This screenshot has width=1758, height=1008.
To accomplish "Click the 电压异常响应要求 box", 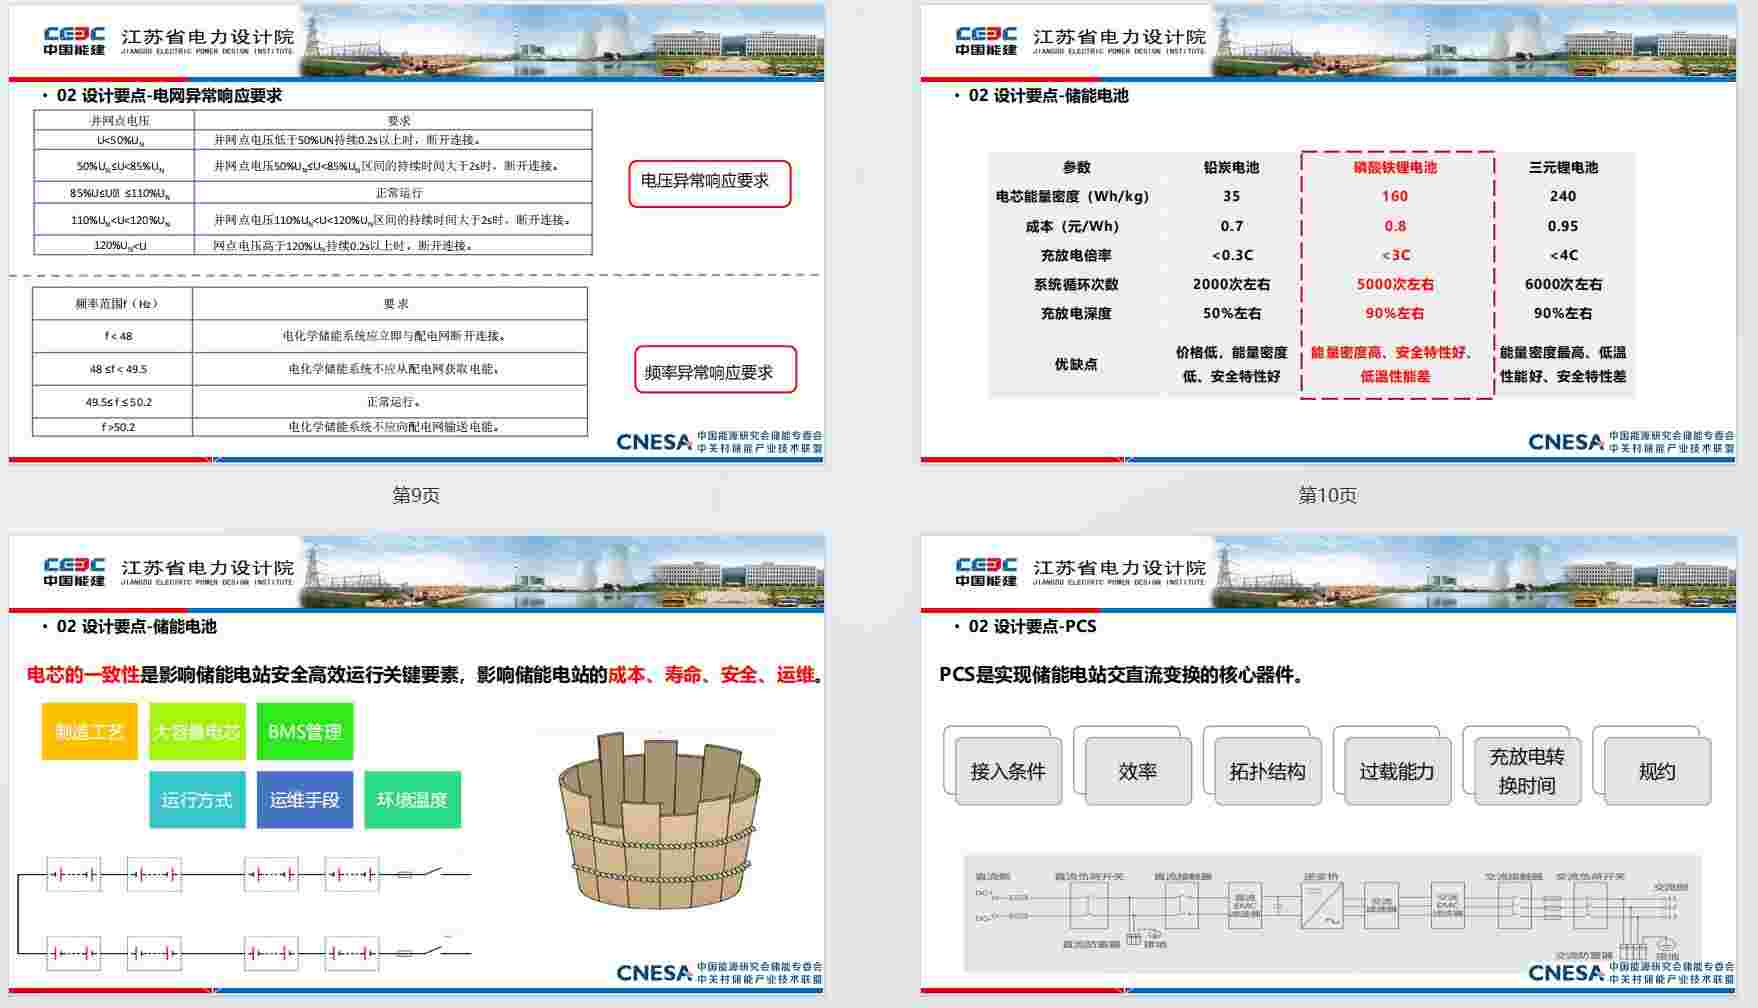I will point(709,183).
